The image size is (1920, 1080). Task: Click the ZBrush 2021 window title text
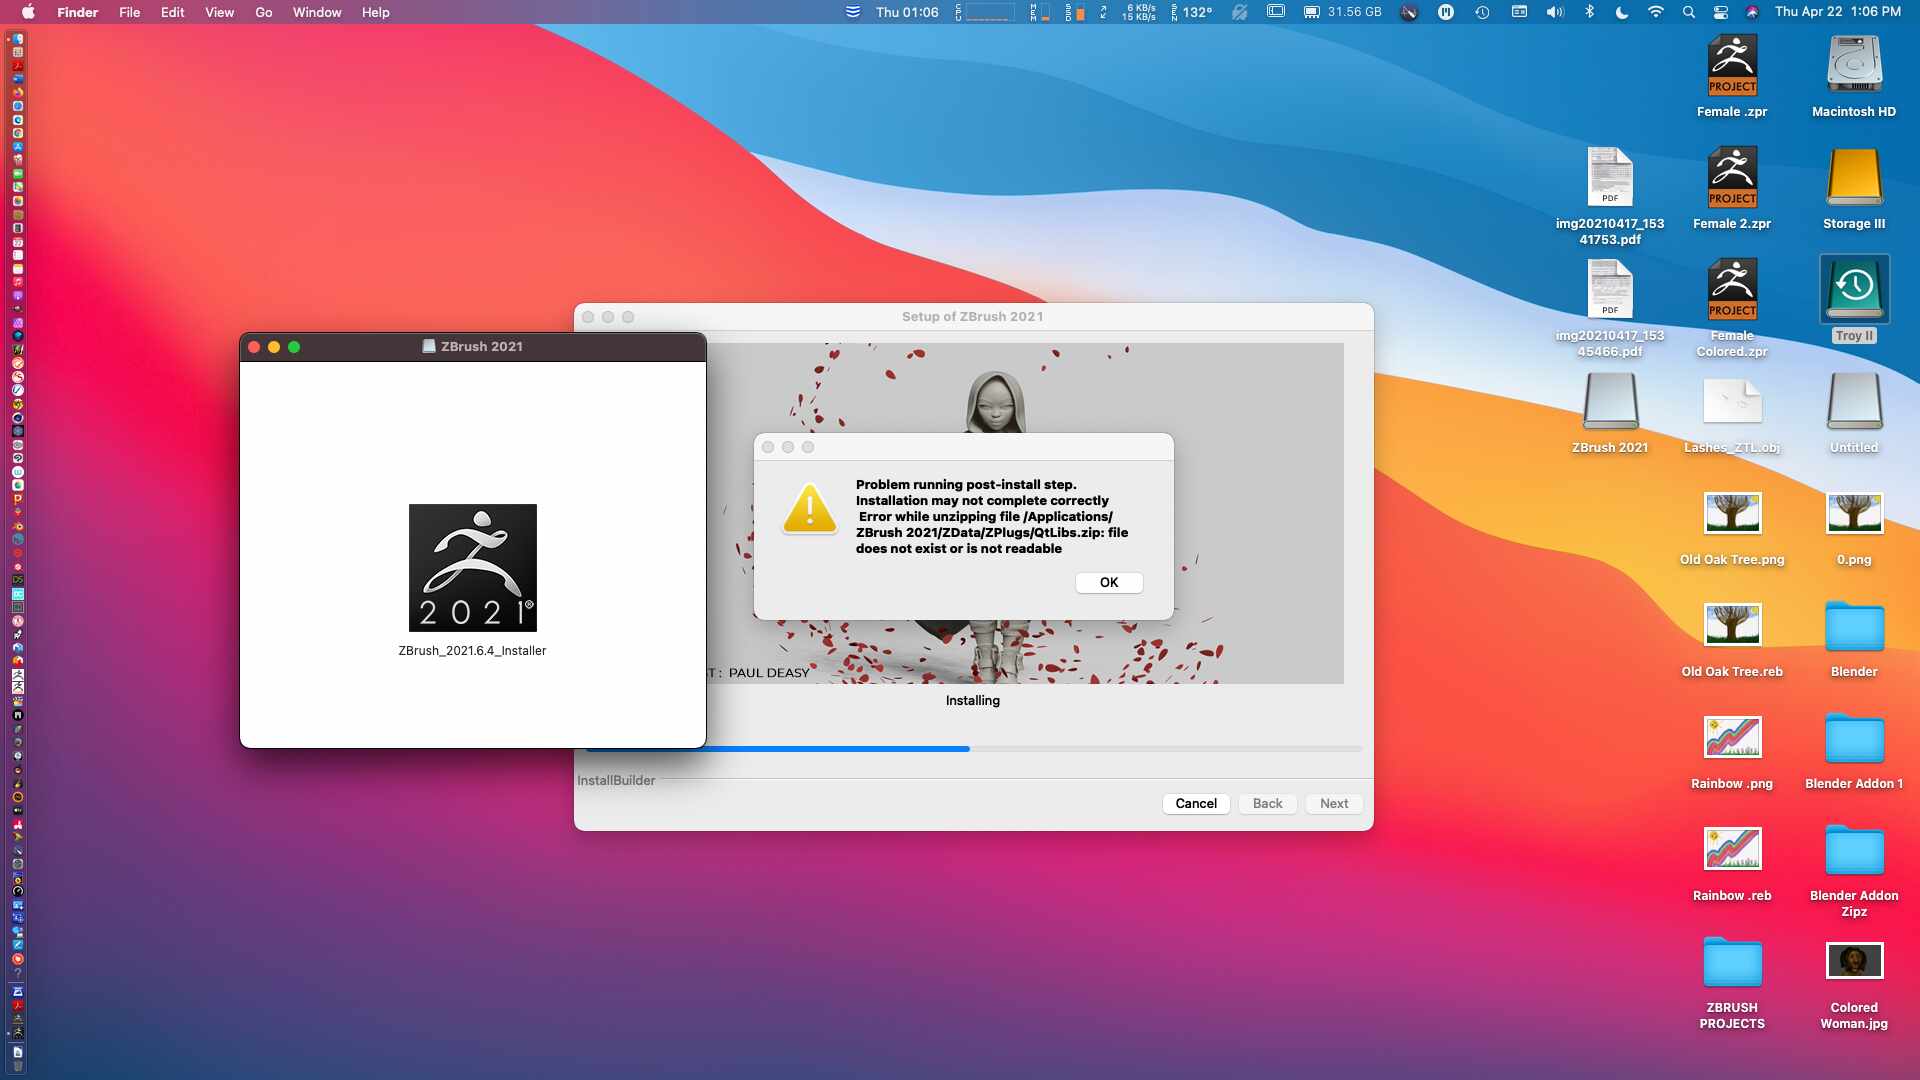(481, 346)
